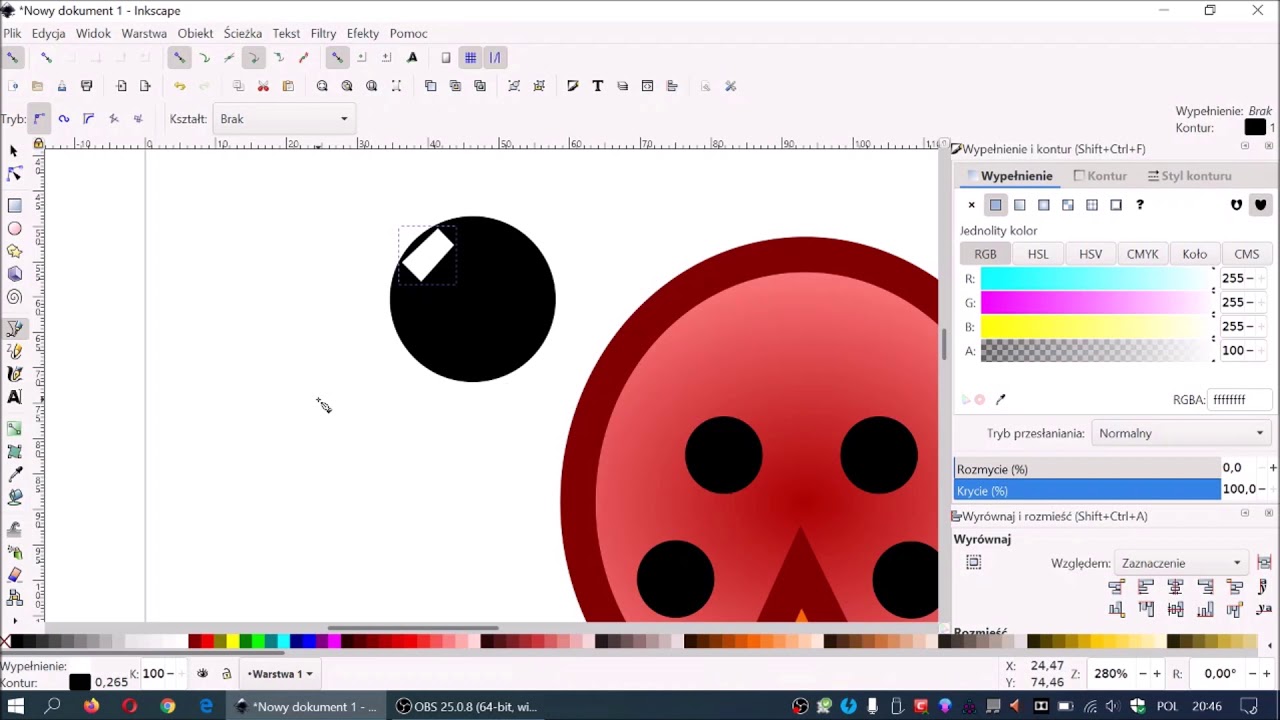Click the Cut scissors icon
Image resolution: width=1280 pixels, height=720 pixels.
pyautogui.click(x=263, y=86)
